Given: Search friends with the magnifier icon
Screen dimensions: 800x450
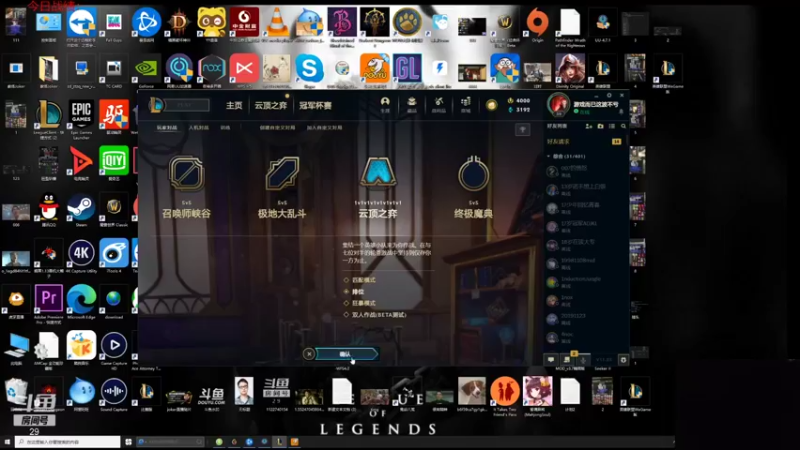Looking at the screenshot, I should click(623, 126).
